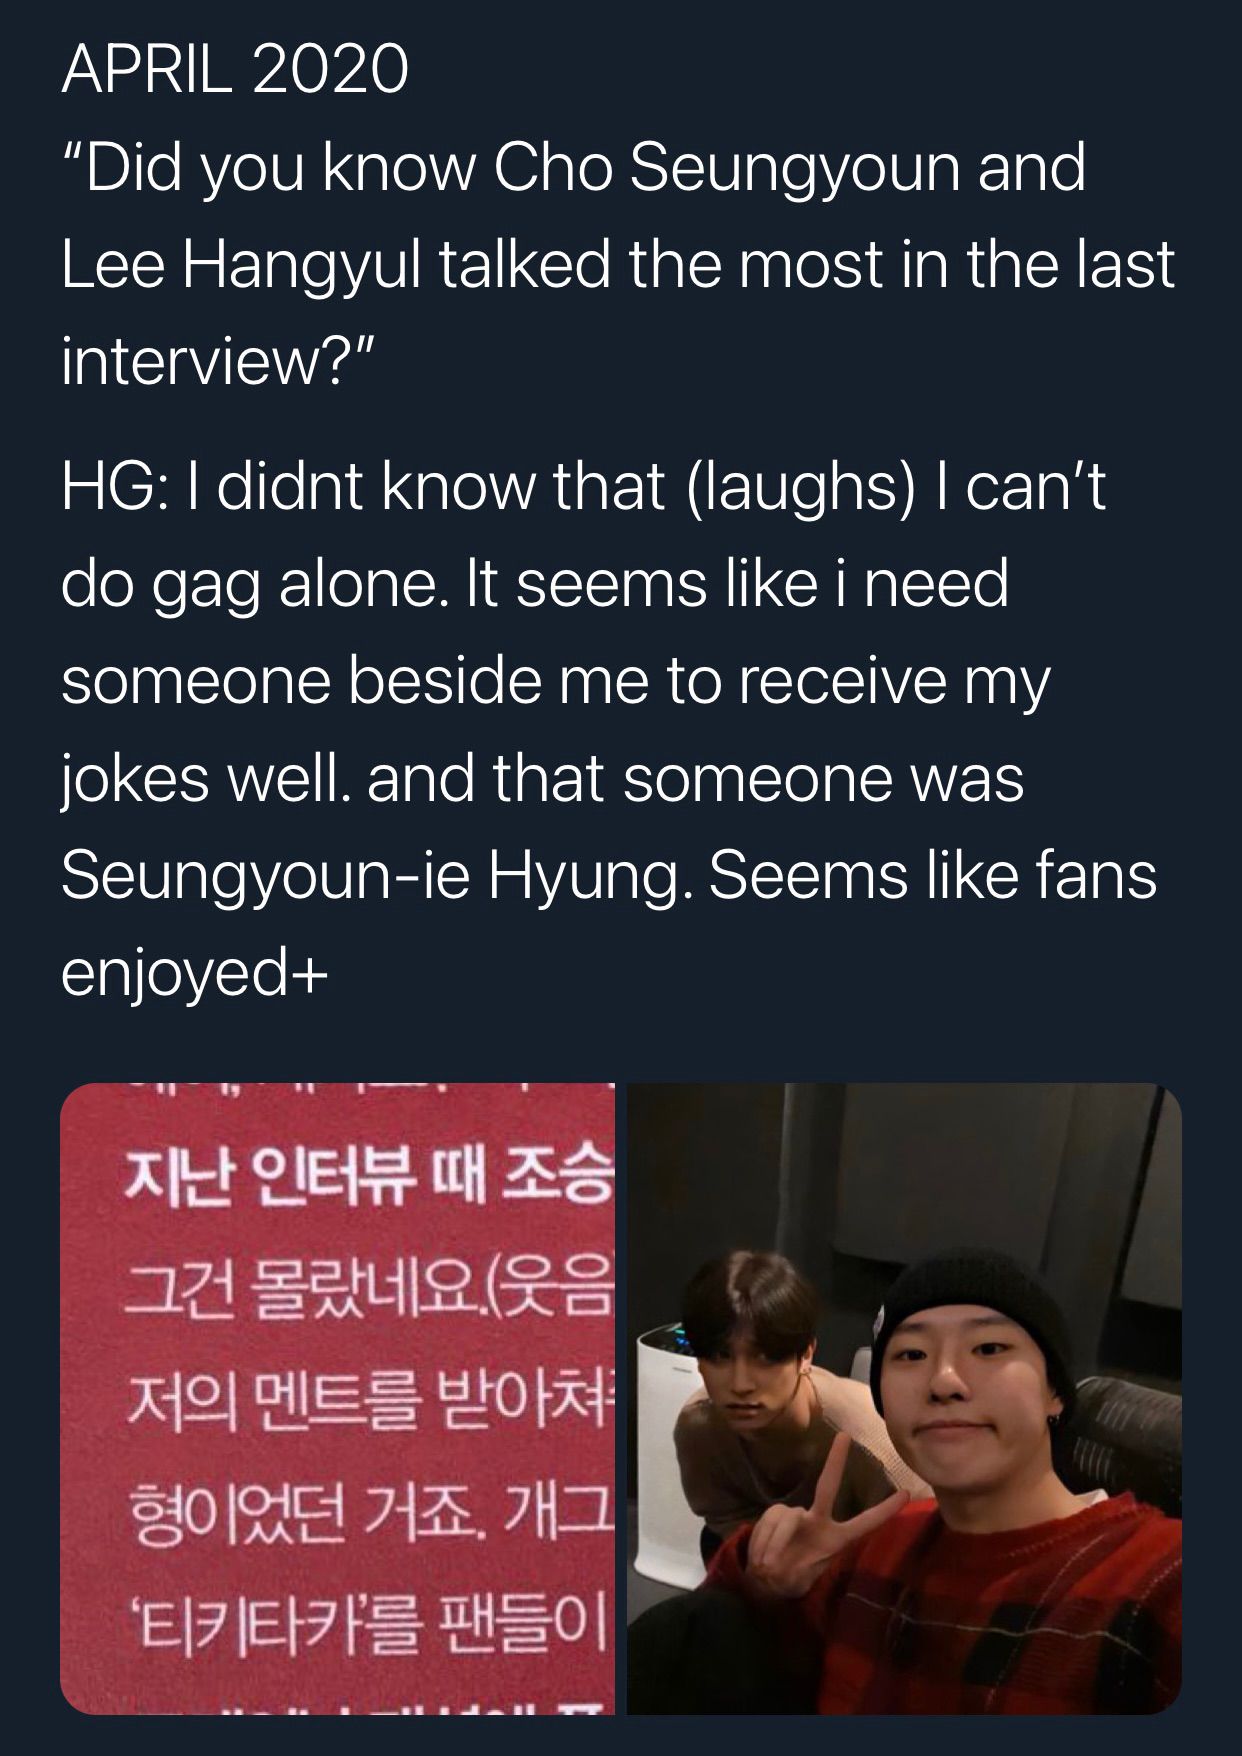Tap the line starting "Seungyoun-ie Hyung. Seems like fans"

609,875
